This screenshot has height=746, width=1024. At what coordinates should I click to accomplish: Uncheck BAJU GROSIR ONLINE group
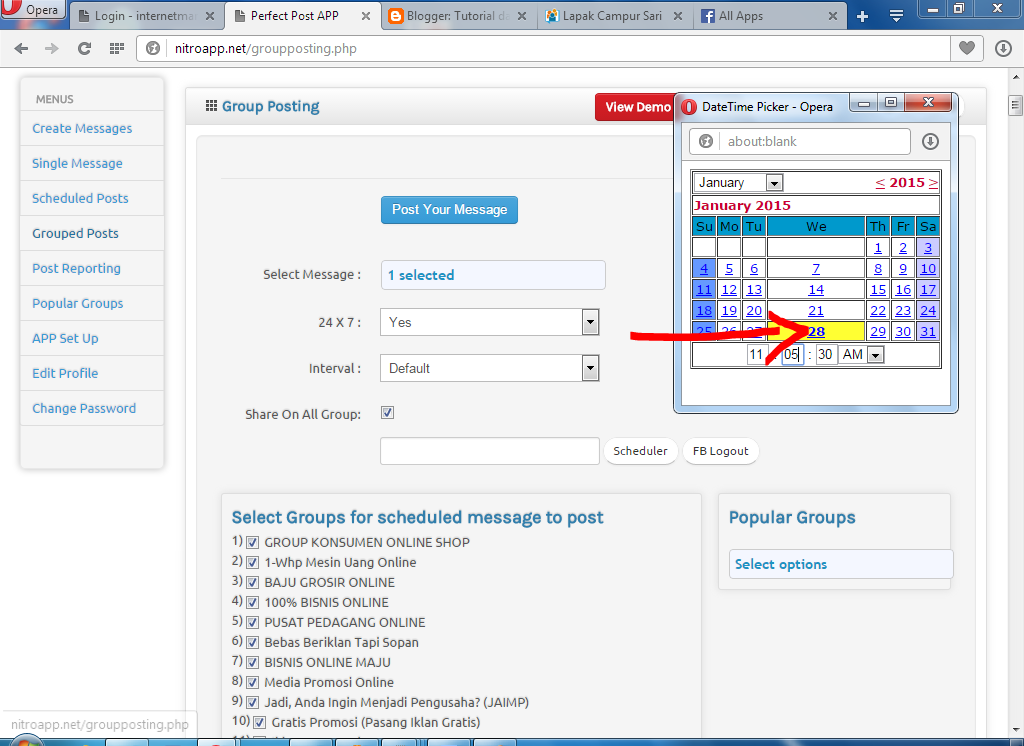pyautogui.click(x=253, y=583)
